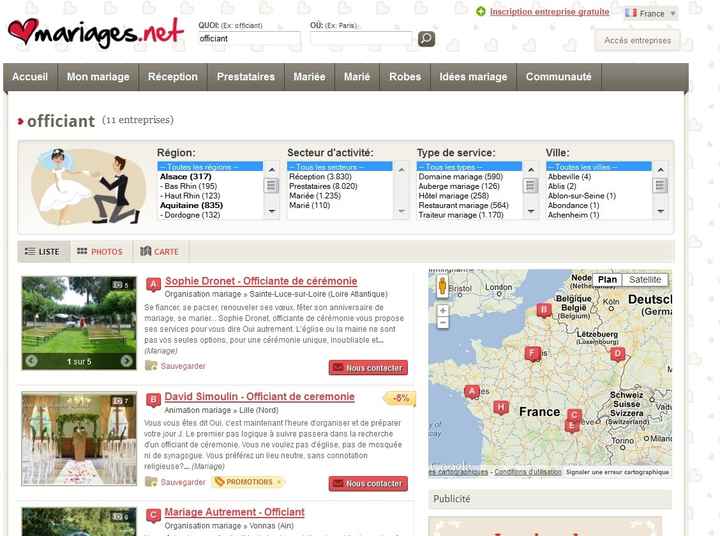Click the map marker D near Strasbourg

point(618,354)
